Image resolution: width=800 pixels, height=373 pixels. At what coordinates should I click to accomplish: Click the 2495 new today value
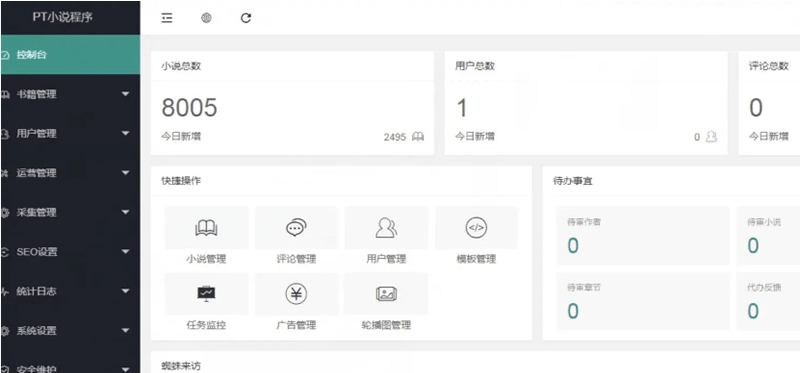395,137
